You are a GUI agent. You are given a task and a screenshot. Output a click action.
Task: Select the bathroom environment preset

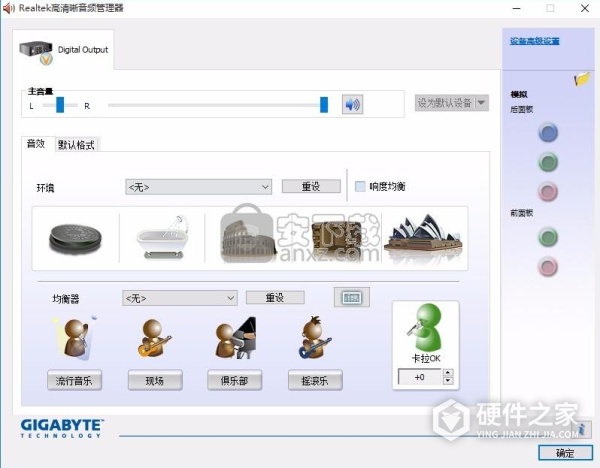(x=162, y=237)
